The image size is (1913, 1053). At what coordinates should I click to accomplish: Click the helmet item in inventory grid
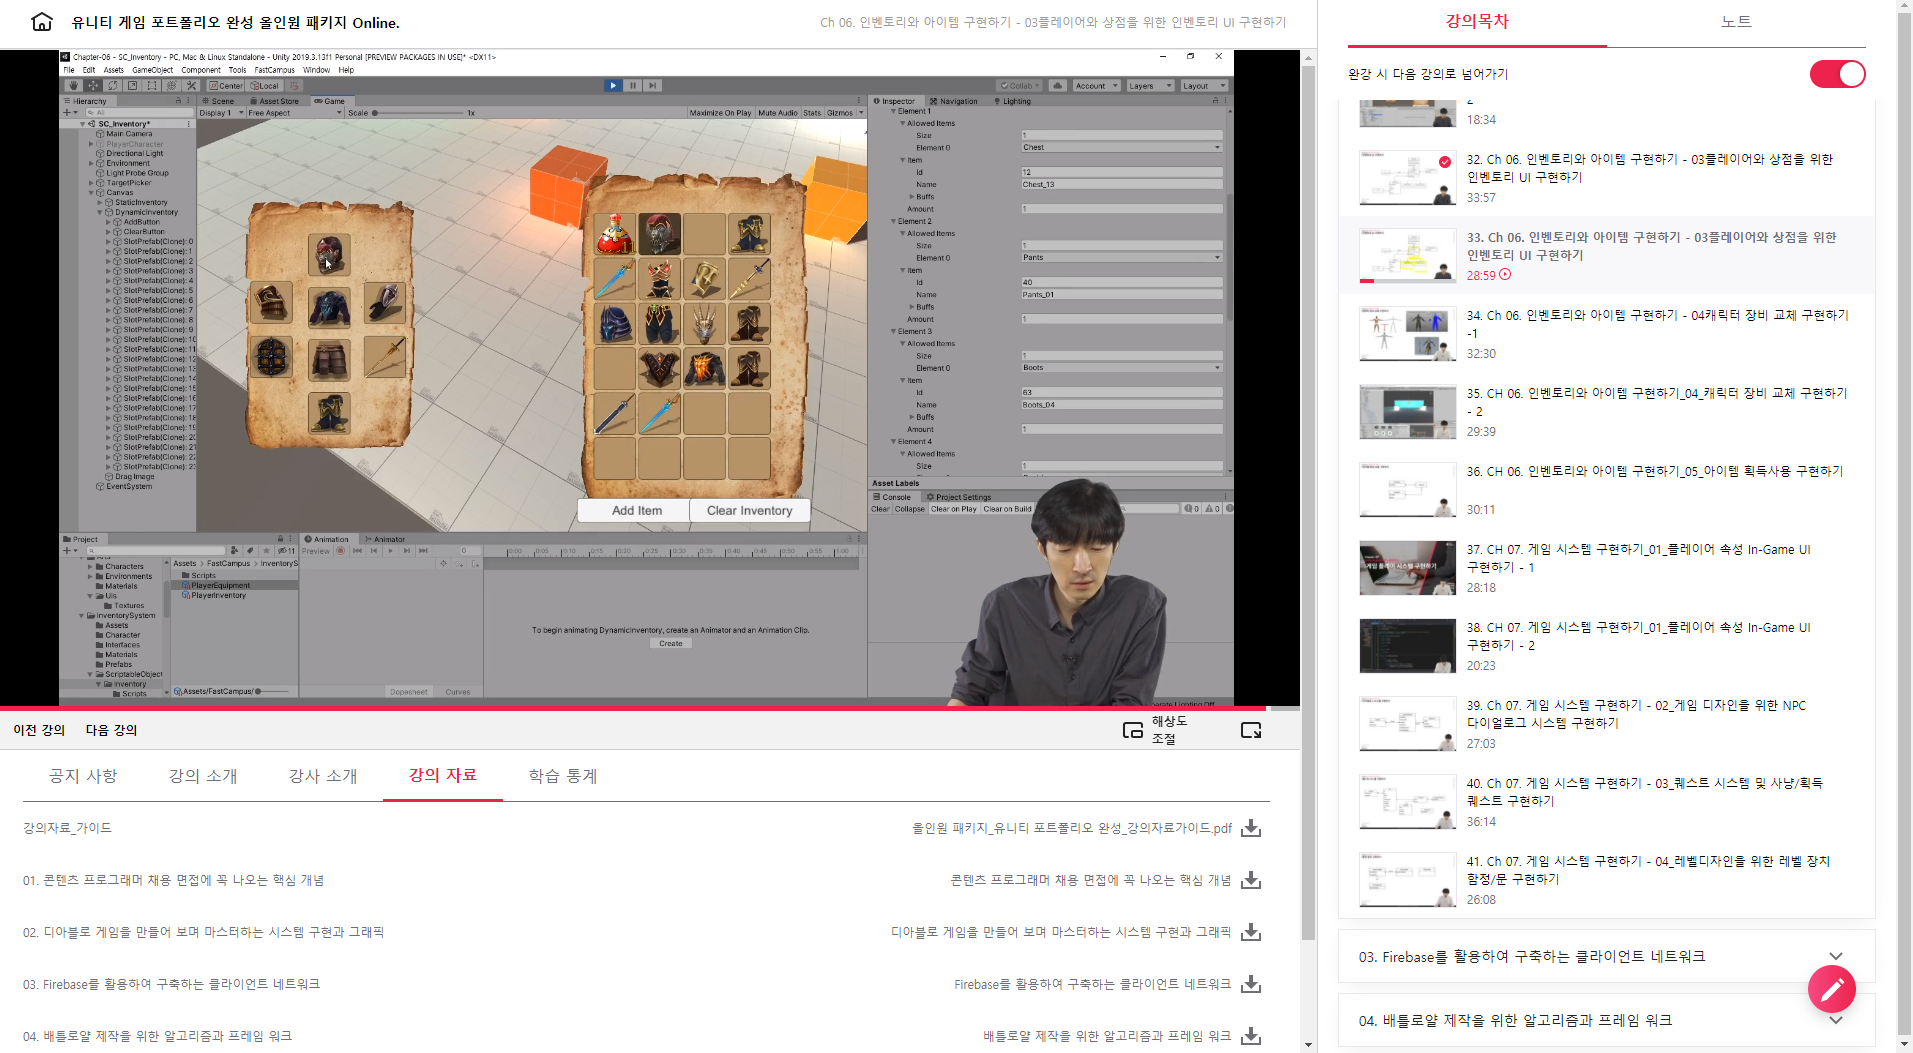click(659, 234)
